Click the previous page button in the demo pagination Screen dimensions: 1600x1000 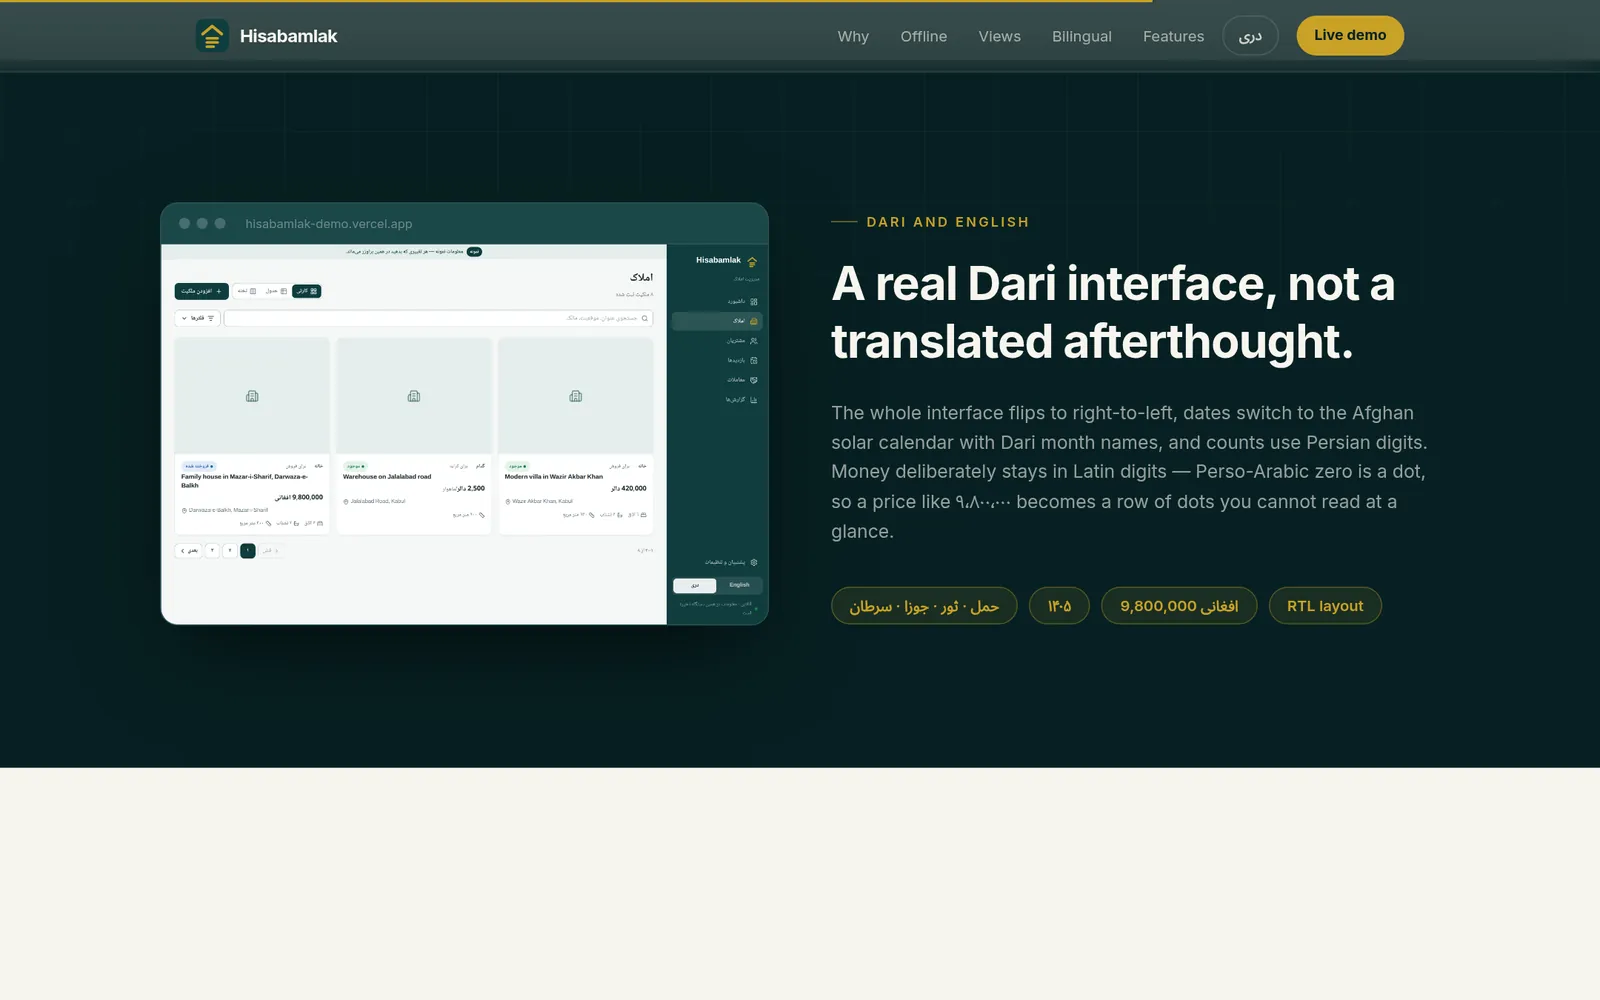(269, 551)
